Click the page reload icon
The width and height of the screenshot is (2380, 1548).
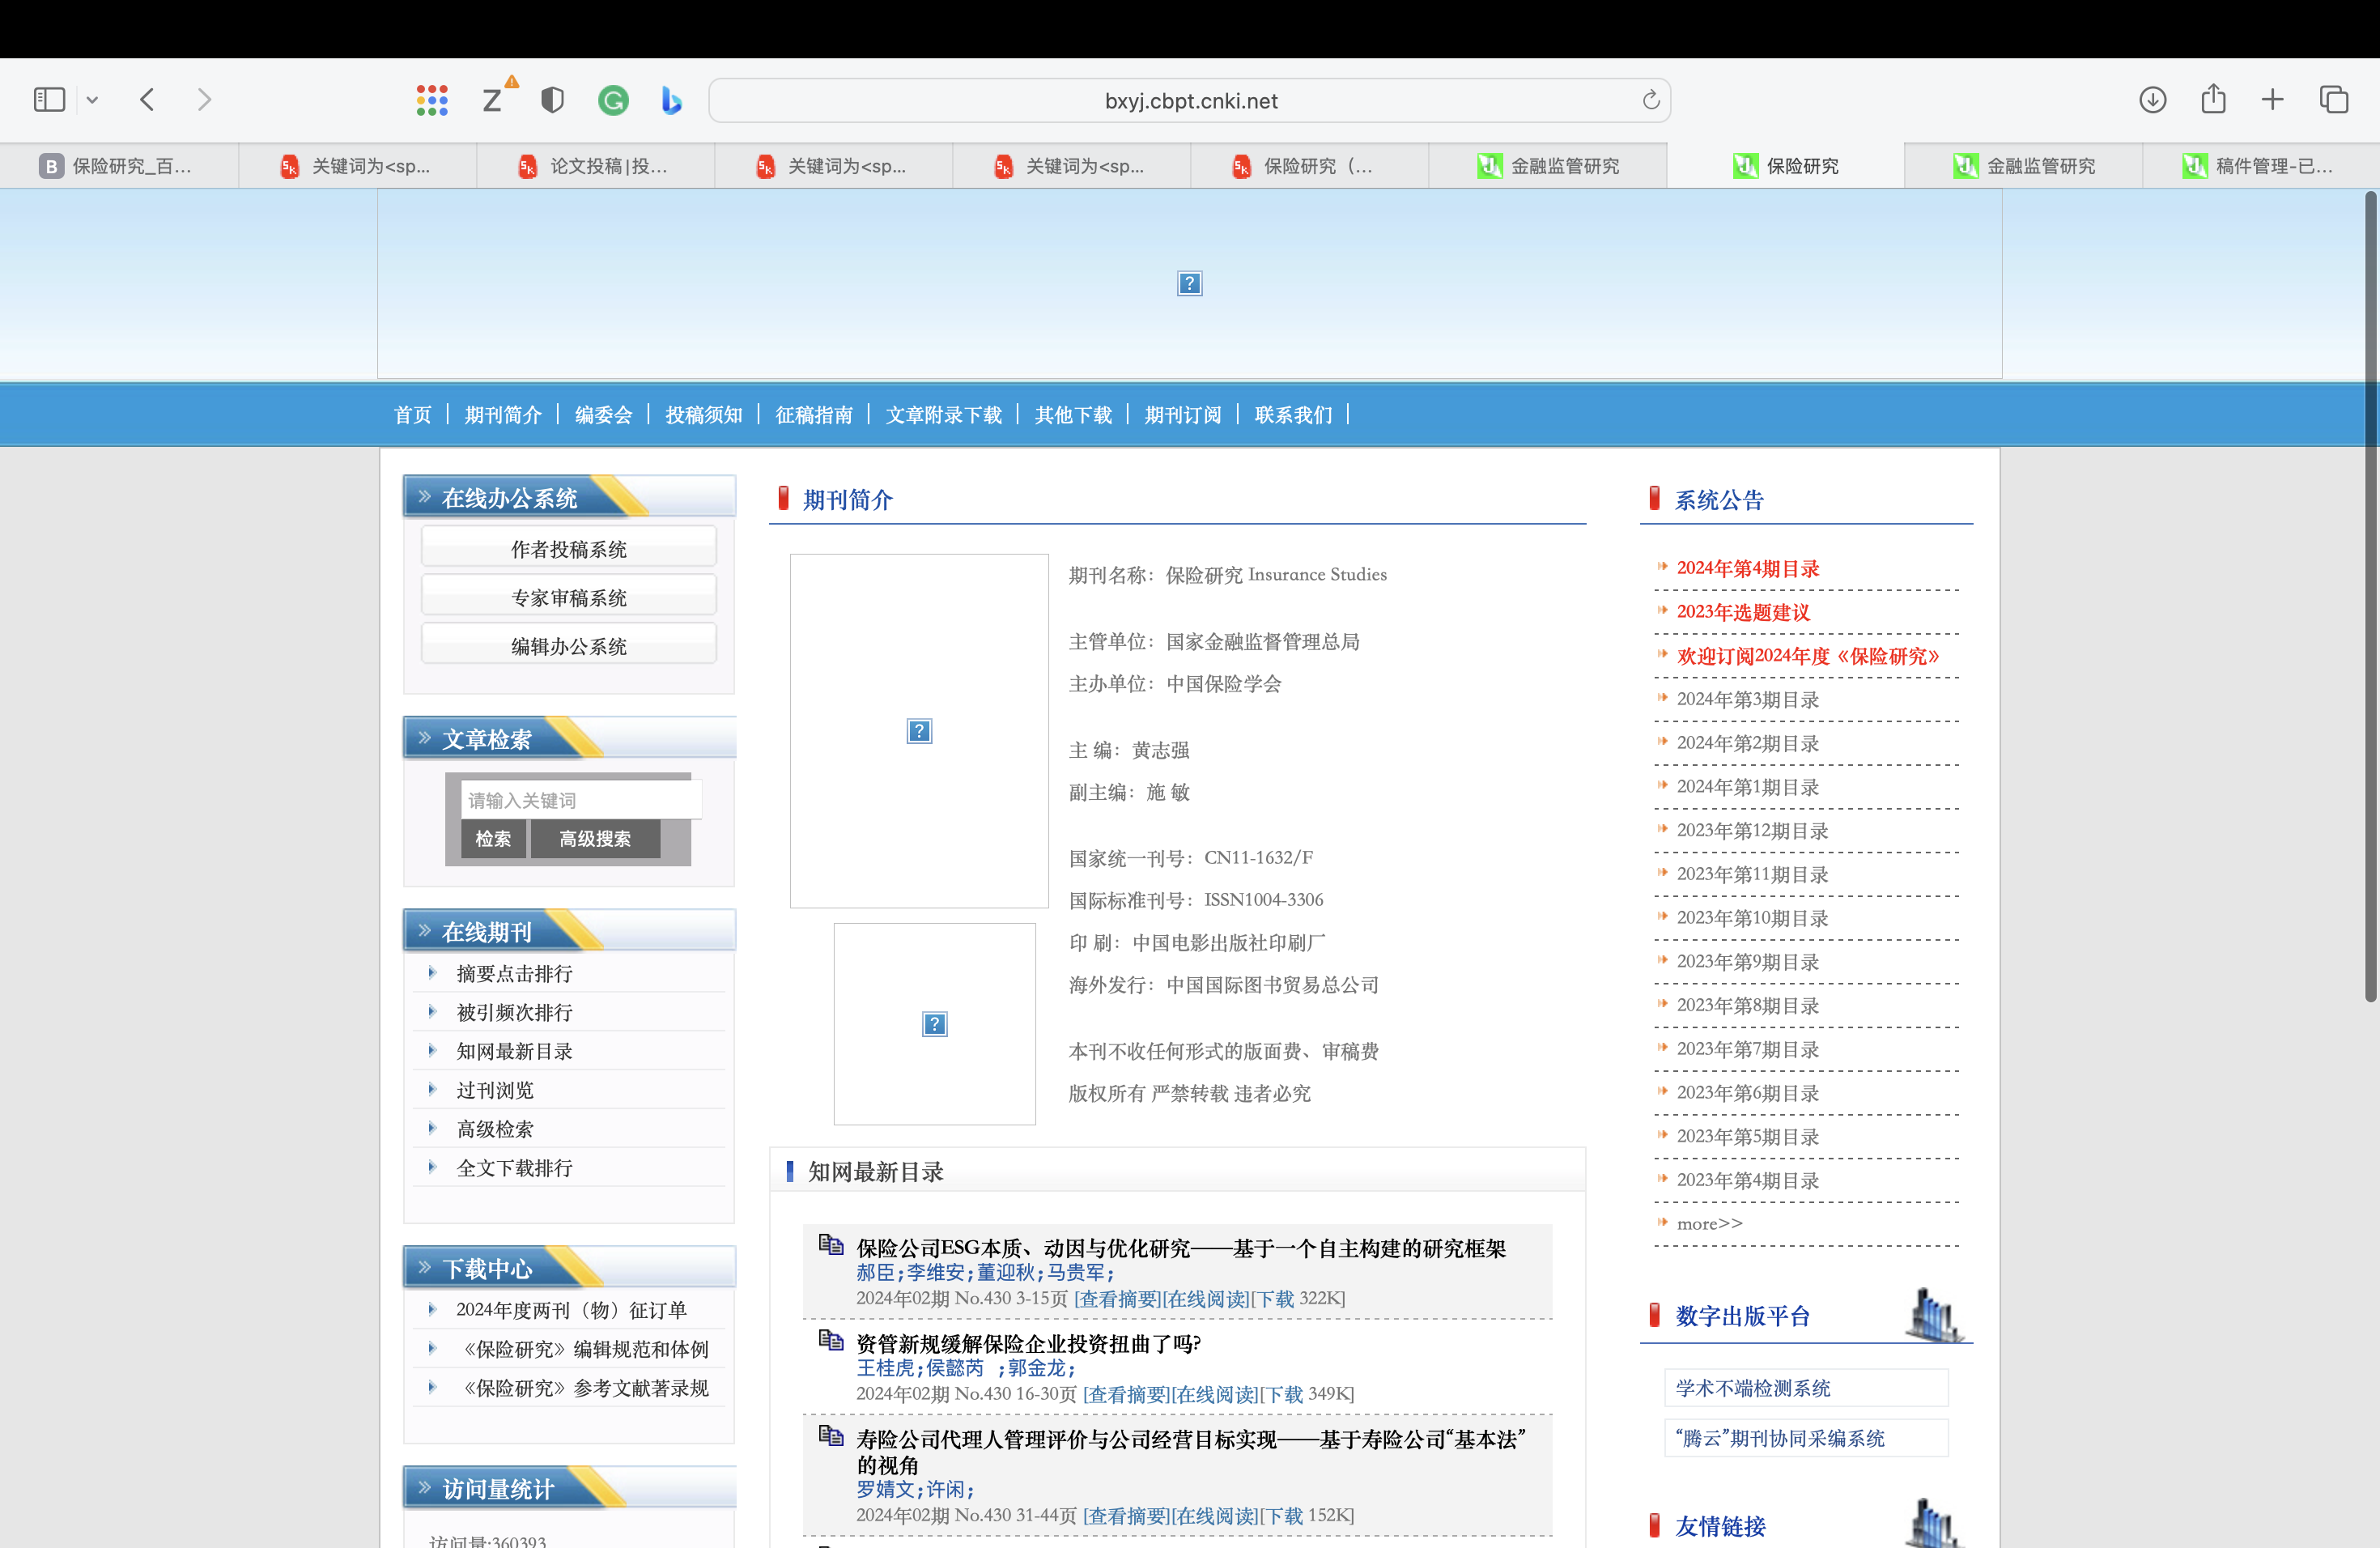click(x=1650, y=100)
